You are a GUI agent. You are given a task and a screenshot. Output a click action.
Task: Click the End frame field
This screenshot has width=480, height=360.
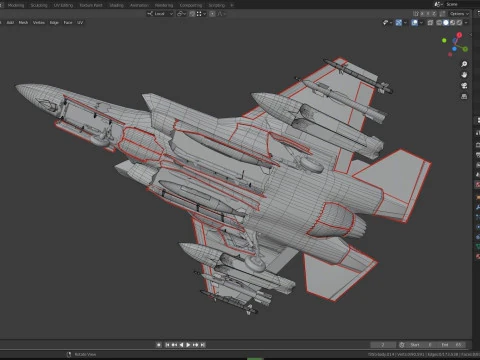pos(451,345)
